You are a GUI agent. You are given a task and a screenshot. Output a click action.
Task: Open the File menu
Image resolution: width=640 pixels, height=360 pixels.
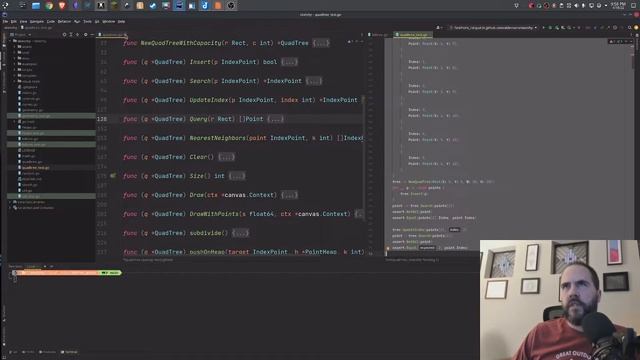5,21
